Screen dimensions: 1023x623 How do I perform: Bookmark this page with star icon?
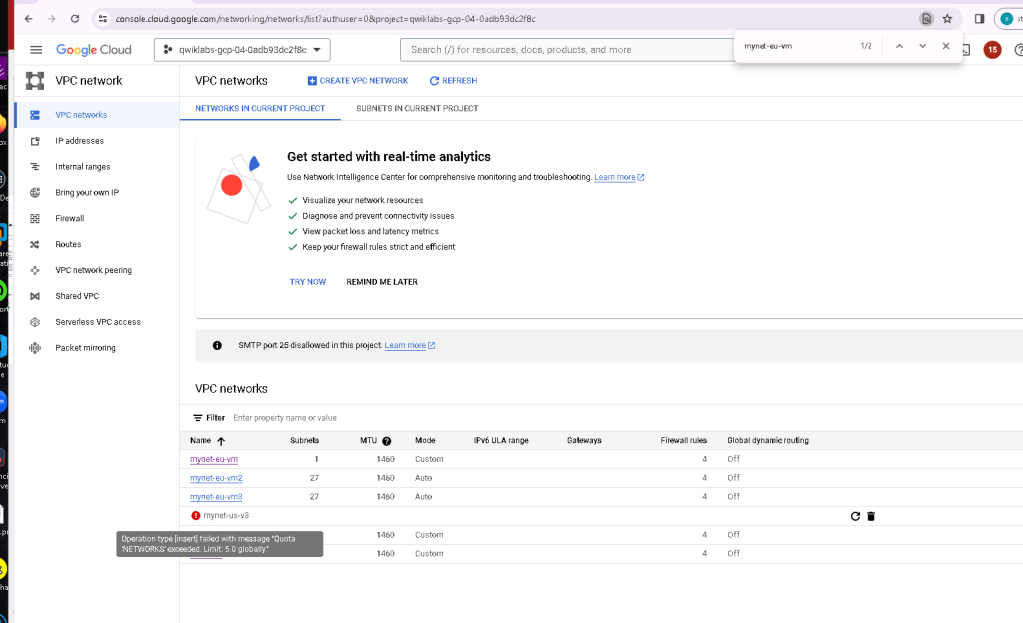947,19
